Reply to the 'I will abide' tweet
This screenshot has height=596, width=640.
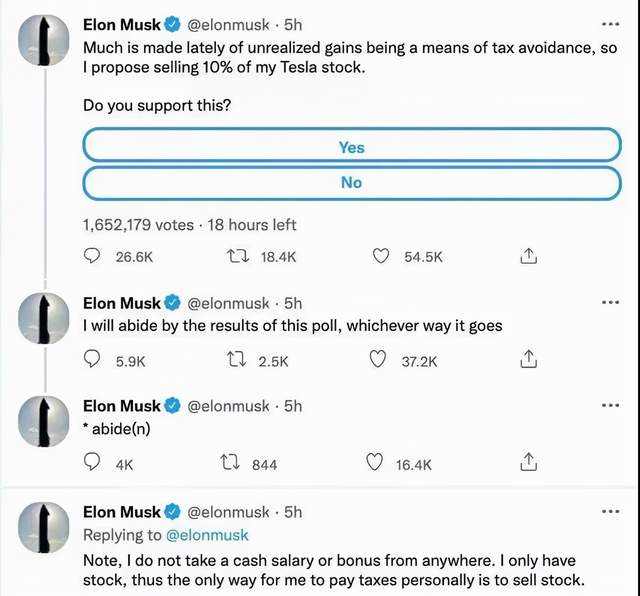tap(92, 360)
